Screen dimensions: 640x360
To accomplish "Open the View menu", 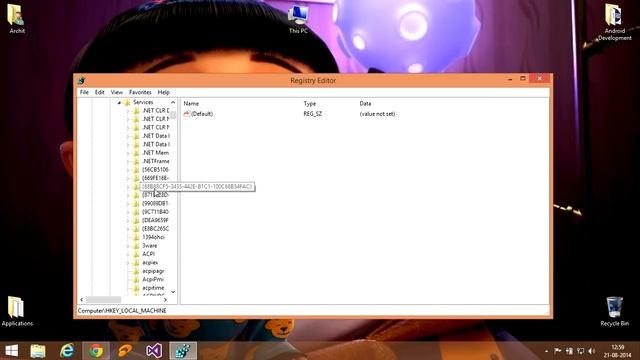I will [117, 92].
